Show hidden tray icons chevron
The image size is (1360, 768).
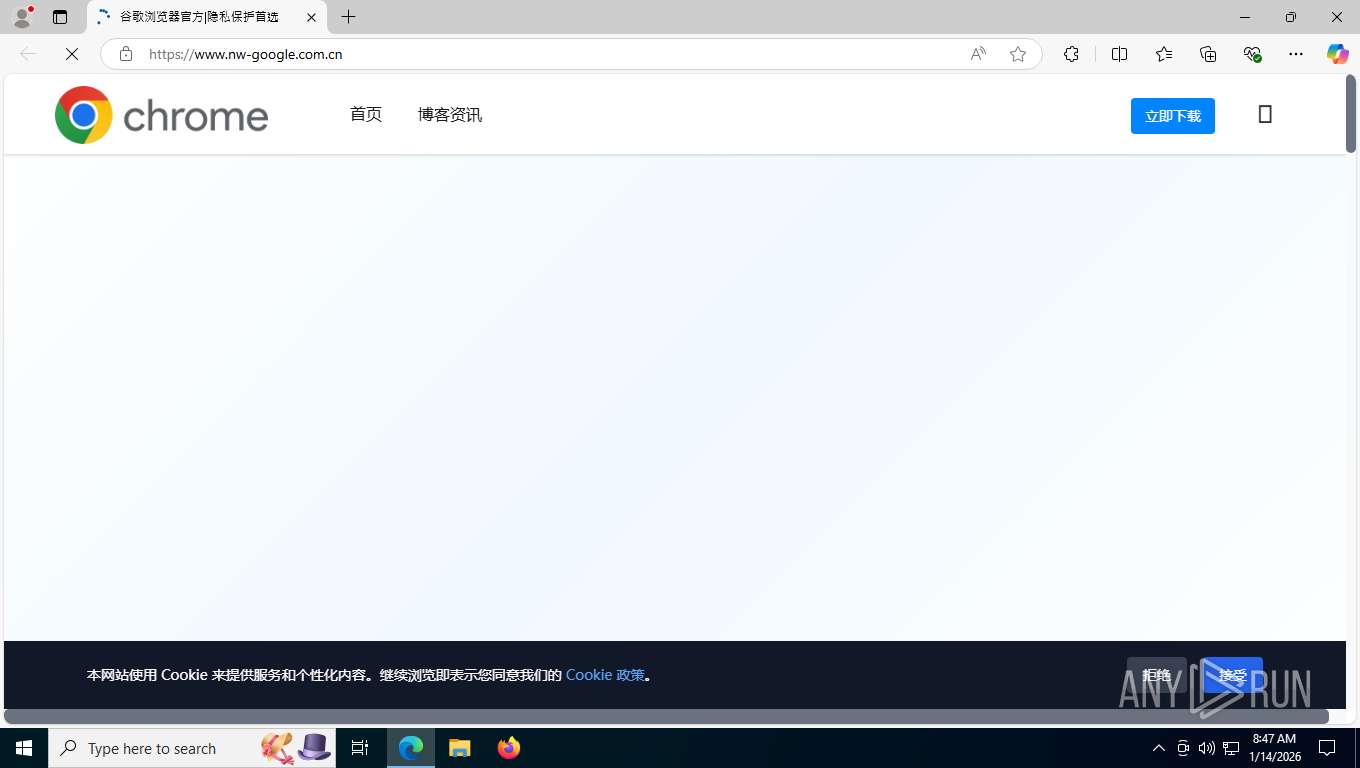point(1159,748)
